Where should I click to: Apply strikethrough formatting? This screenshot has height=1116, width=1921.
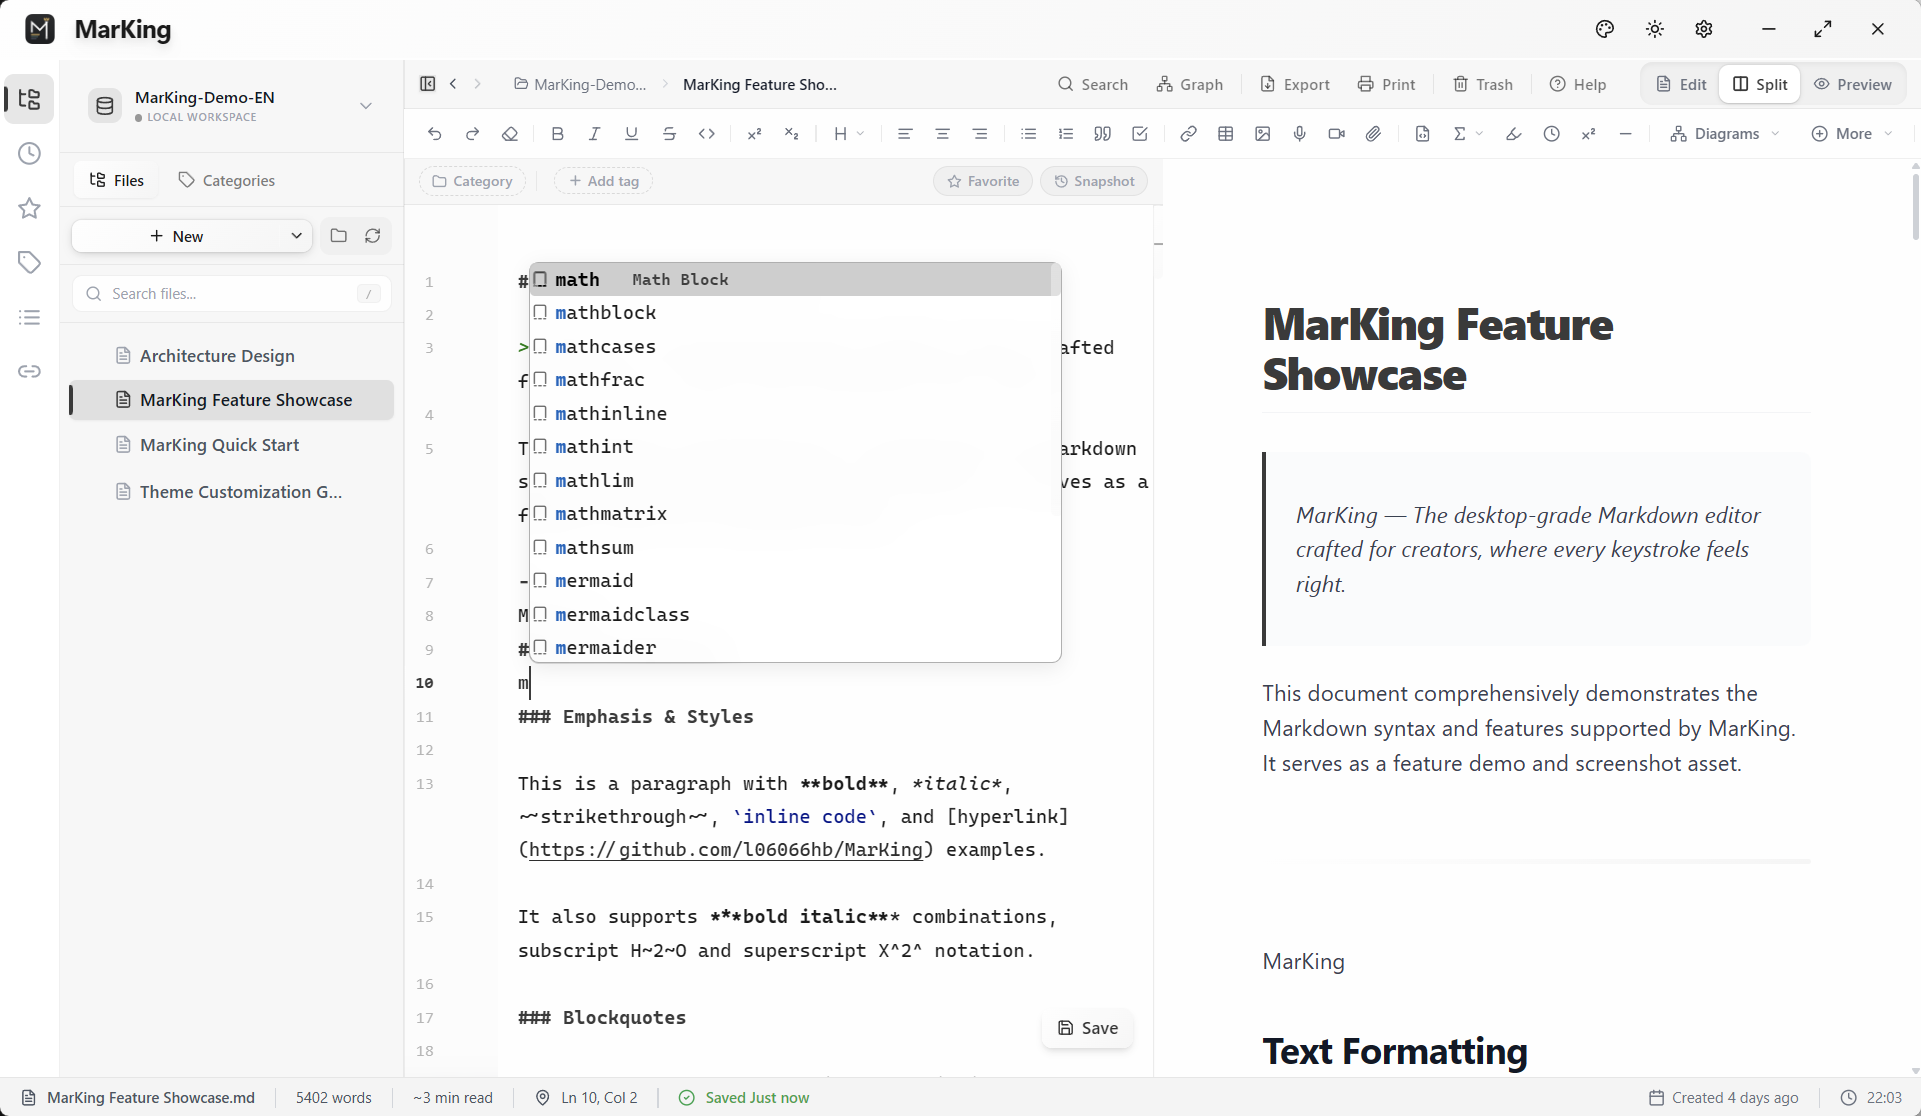(x=669, y=134)
